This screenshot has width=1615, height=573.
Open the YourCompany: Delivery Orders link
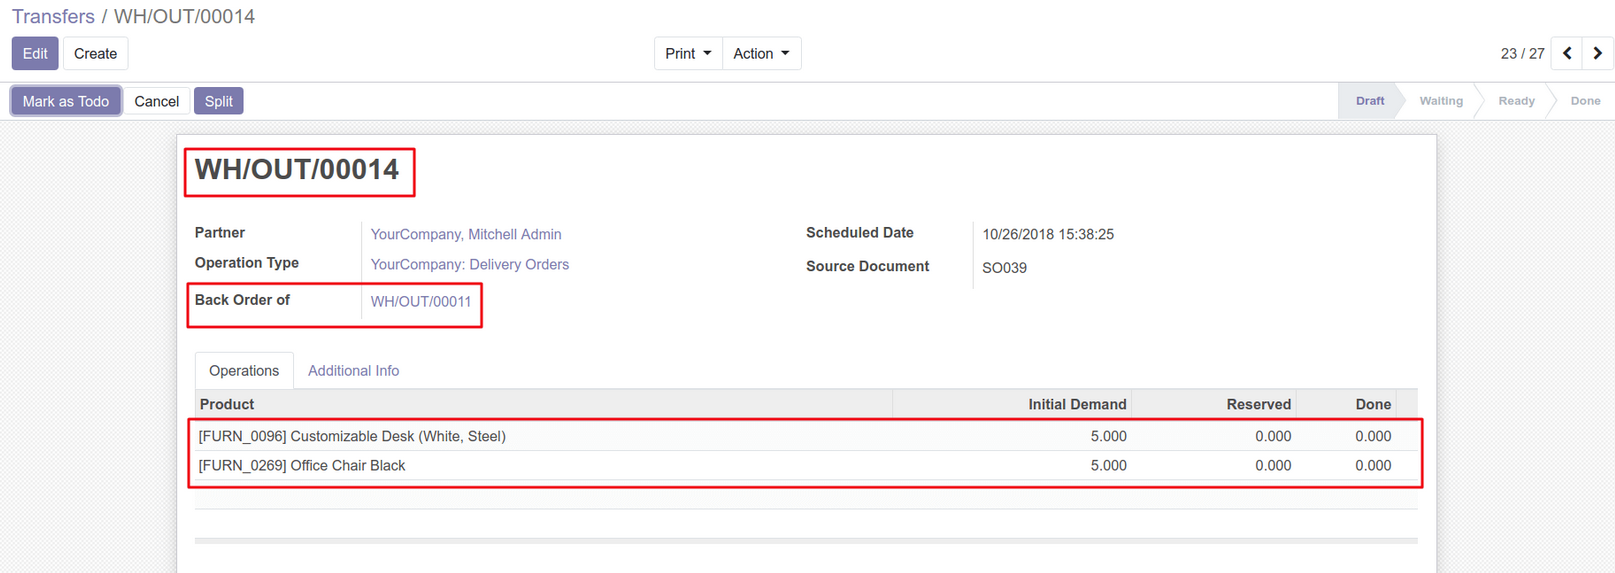tap(469, 264)
